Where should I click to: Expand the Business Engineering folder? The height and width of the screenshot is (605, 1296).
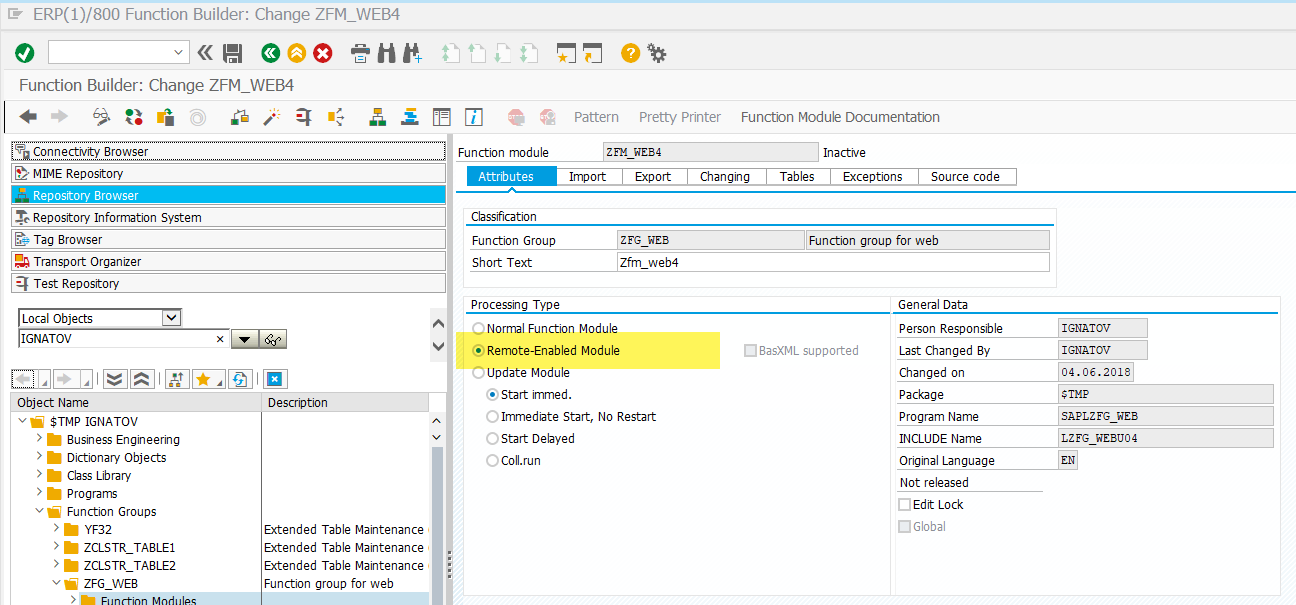click(x=40, y=439)
